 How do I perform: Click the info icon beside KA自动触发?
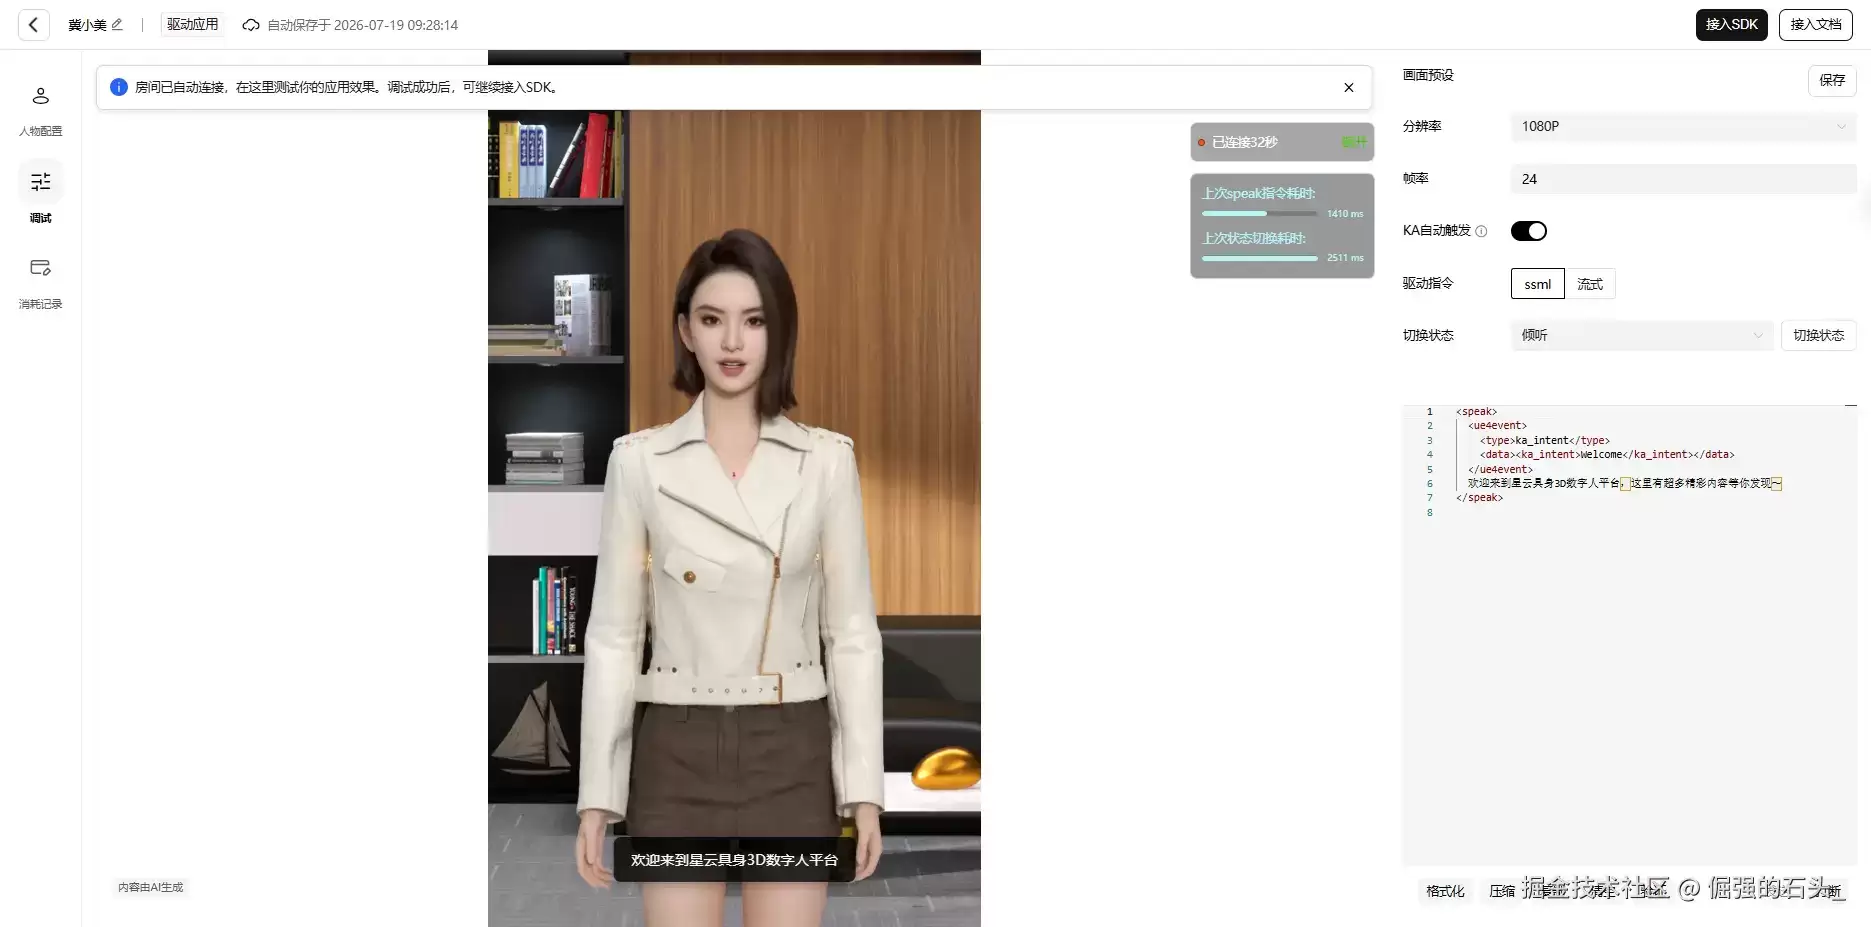[x=1481, y=231]
